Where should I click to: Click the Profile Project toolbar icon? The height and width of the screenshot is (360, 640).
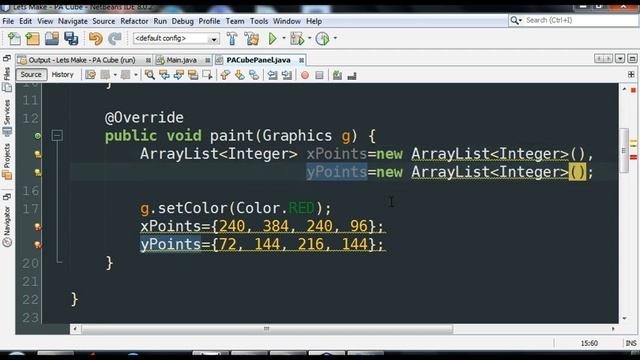(x=322, y=38)
